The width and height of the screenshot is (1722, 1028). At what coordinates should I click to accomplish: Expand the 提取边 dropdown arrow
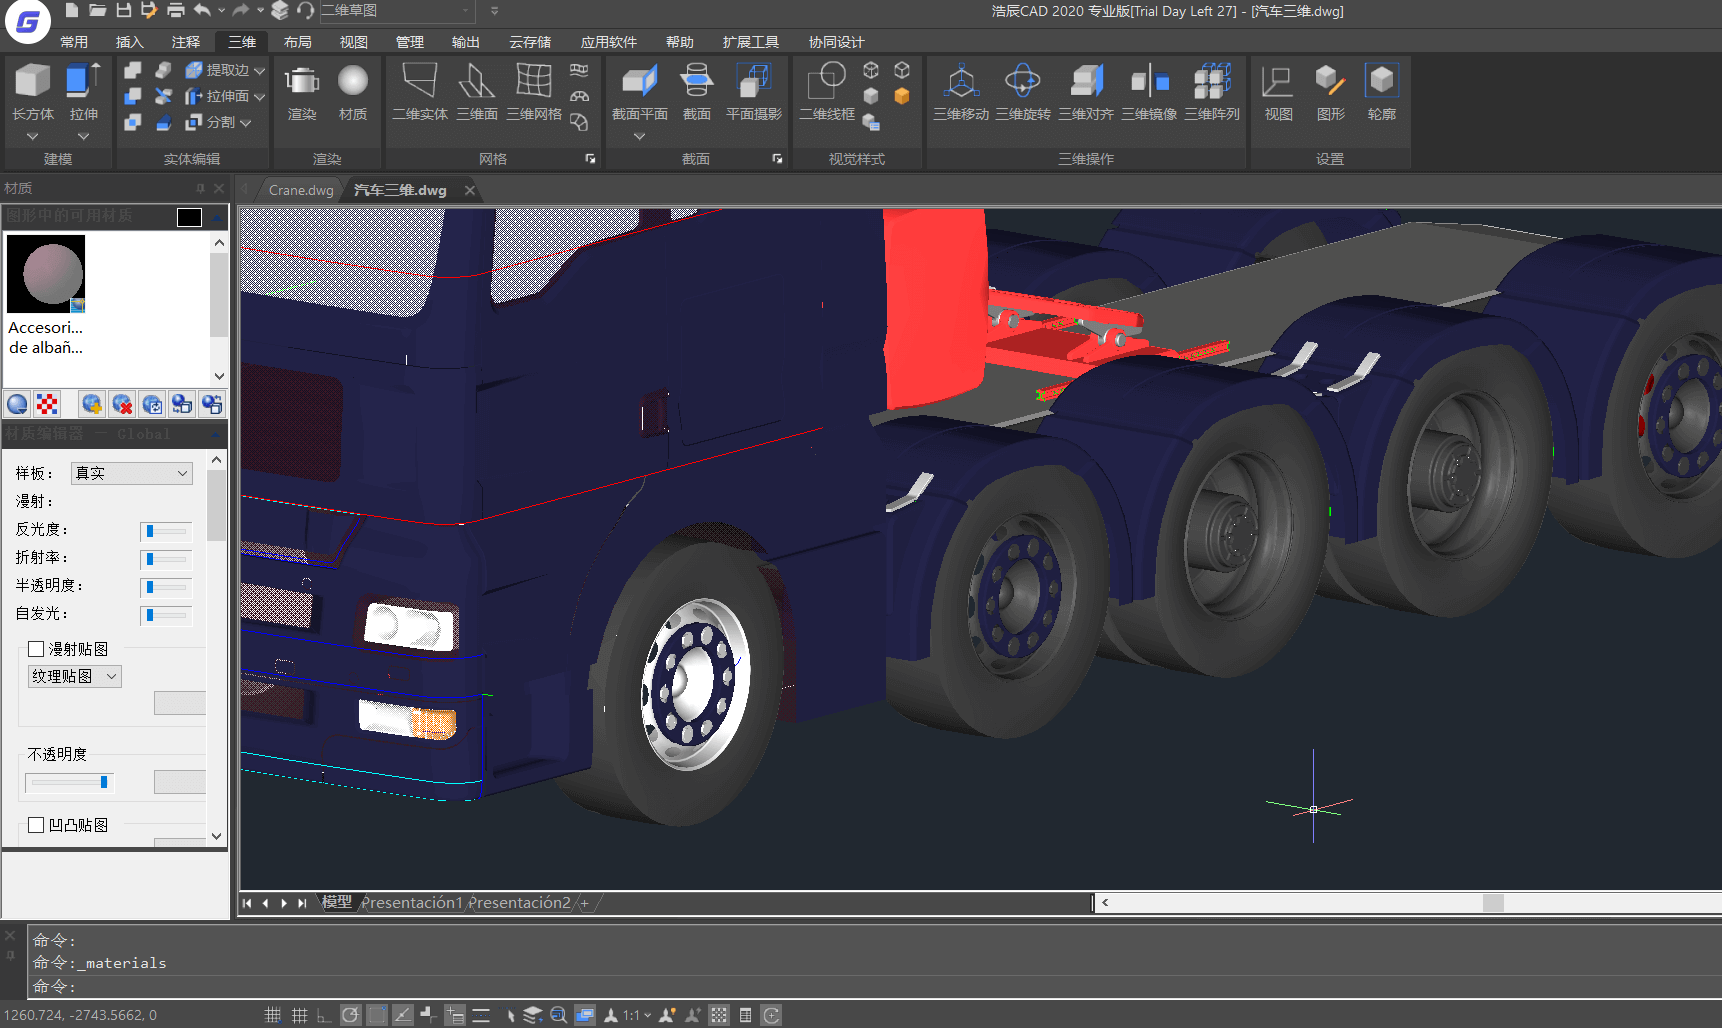pyautogui.click(x=259, y=71)
